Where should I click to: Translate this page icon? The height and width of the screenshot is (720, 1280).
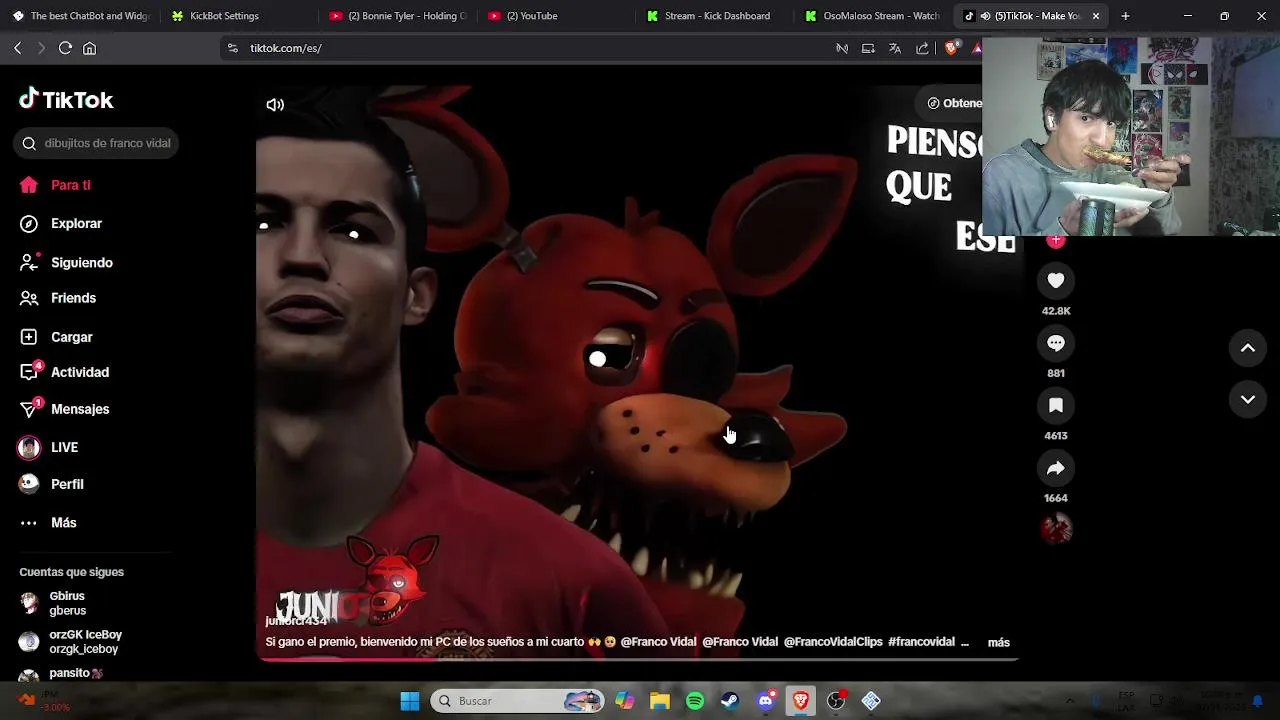click(x=895, y=48)
